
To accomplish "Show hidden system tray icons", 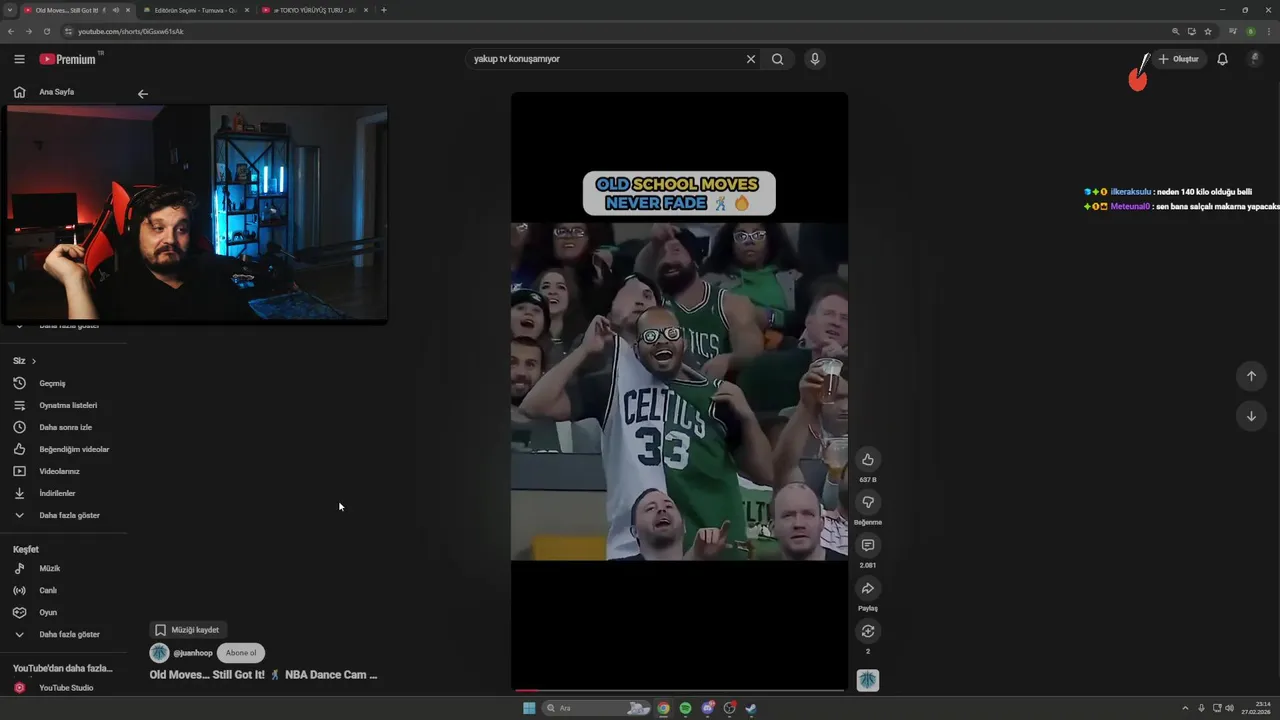I will (1186, 708).
